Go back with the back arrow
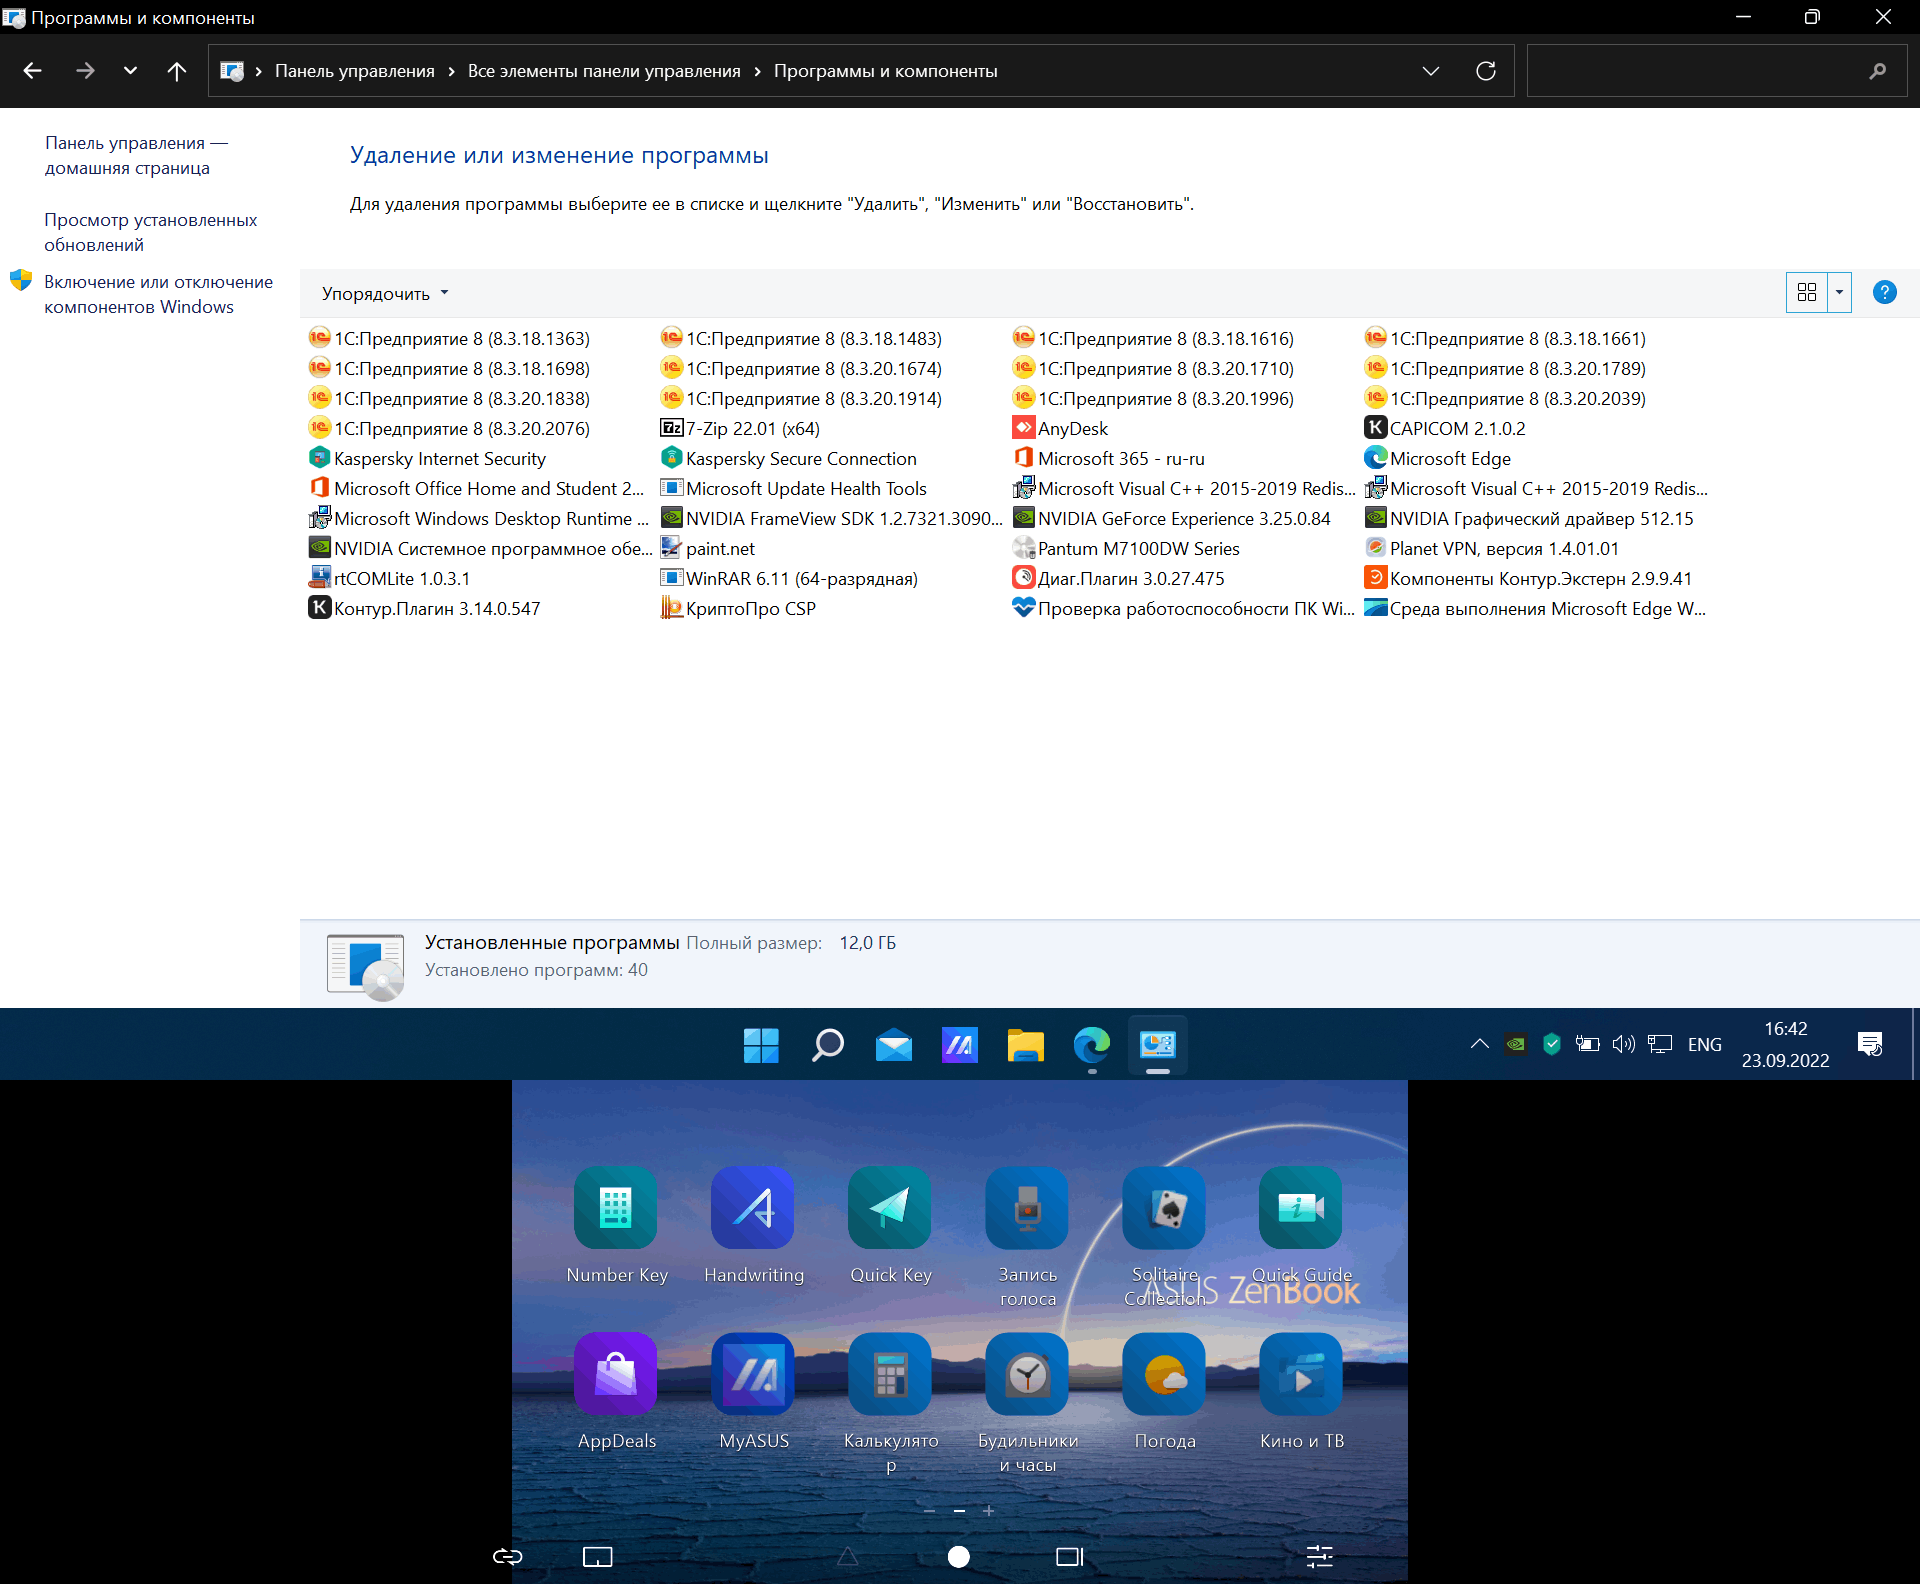The image size is (1920, 1584). pyautogui.click(x=32, y=71)
